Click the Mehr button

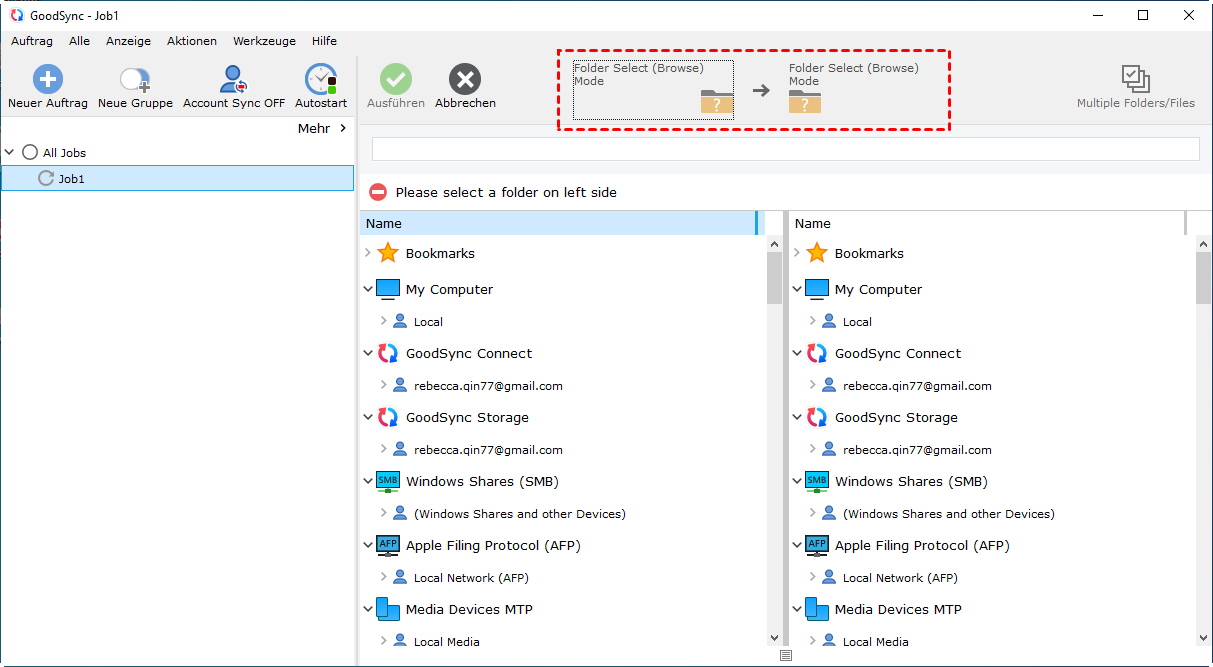coord(322,128)
